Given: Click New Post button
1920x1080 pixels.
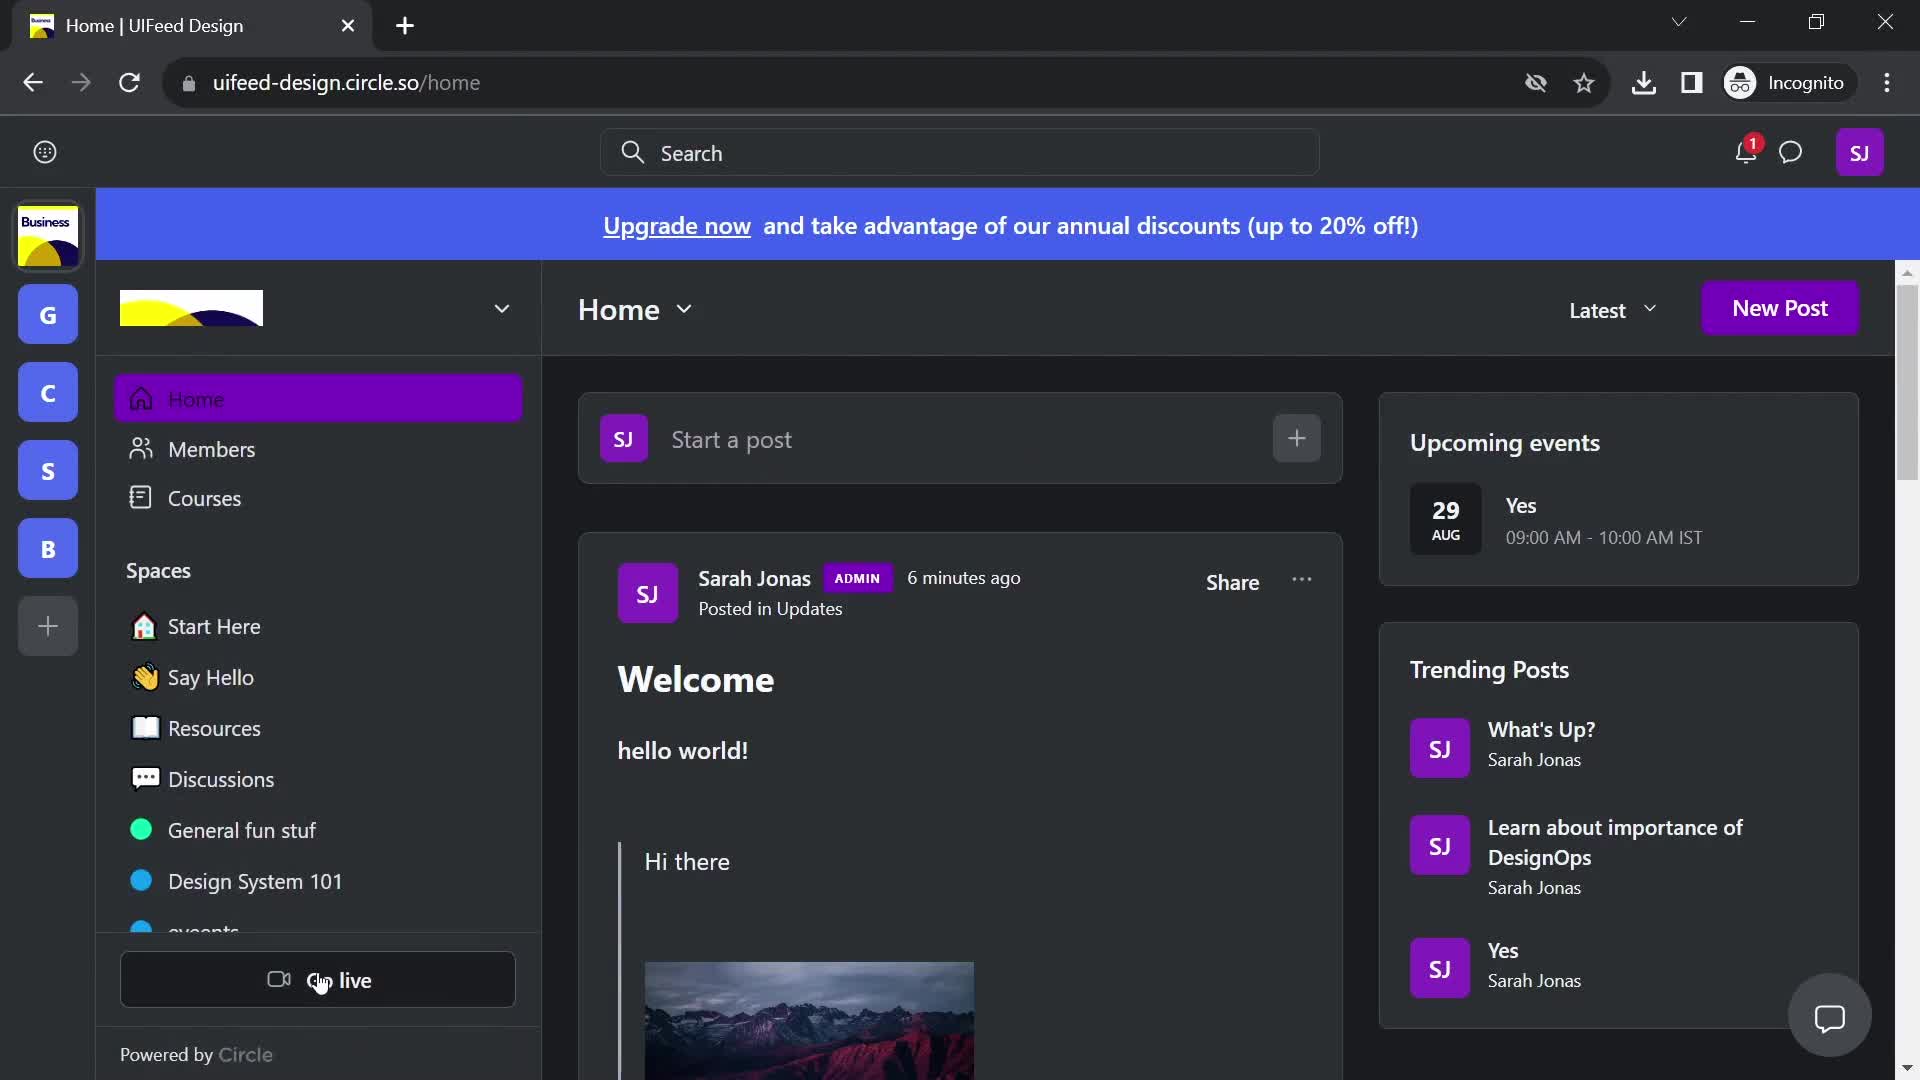Looking at the screenshot, I should tap(1779, 307).
